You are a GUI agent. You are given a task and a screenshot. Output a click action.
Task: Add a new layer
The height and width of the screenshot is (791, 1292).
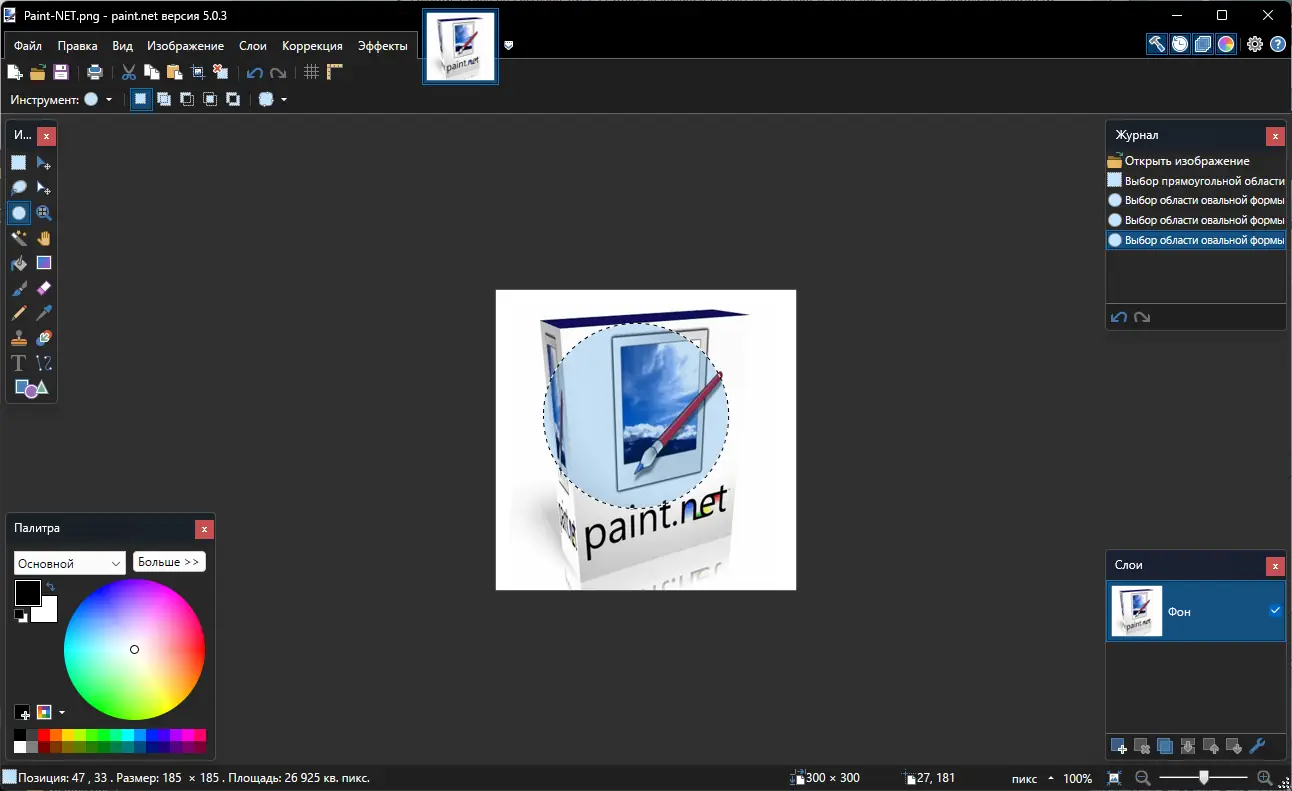click(1120, 746)
